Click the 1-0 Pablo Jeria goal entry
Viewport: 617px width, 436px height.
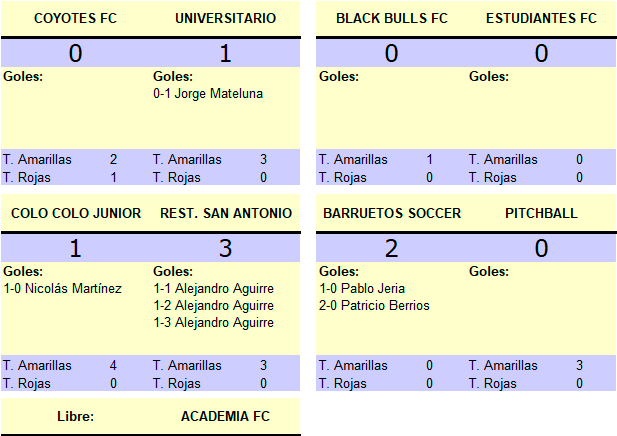tap(362, 288)
